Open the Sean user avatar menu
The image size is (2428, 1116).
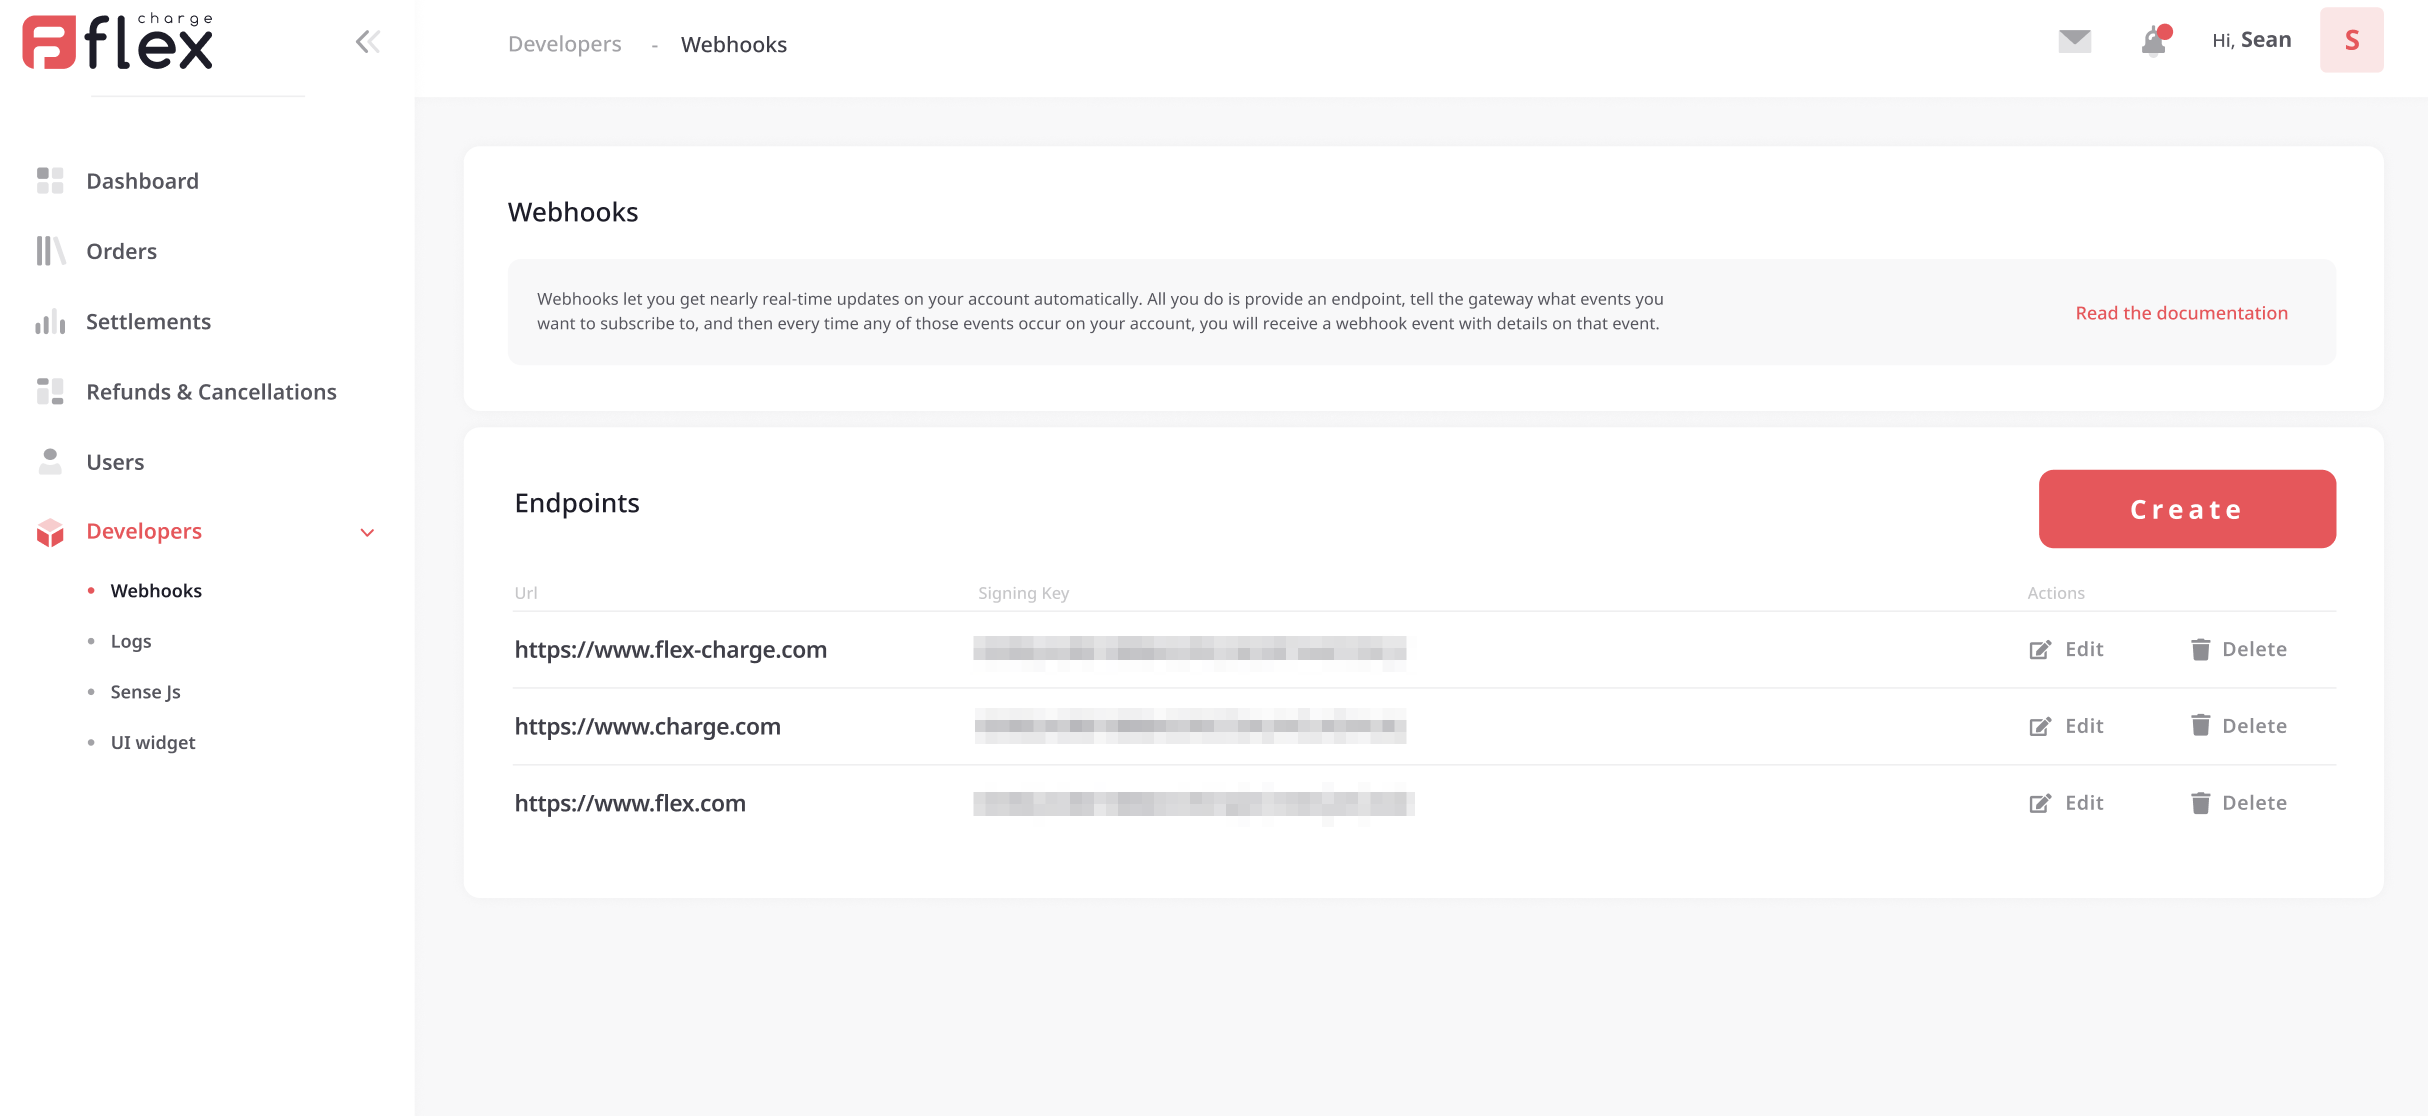(2351, 40)
